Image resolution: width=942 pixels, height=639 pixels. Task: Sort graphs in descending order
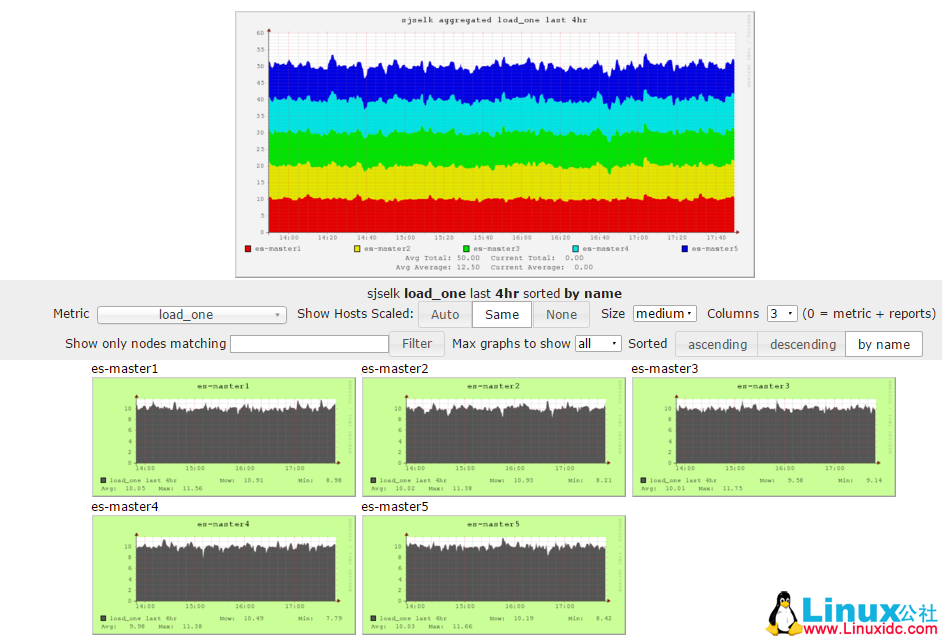(x=802, y=344)
